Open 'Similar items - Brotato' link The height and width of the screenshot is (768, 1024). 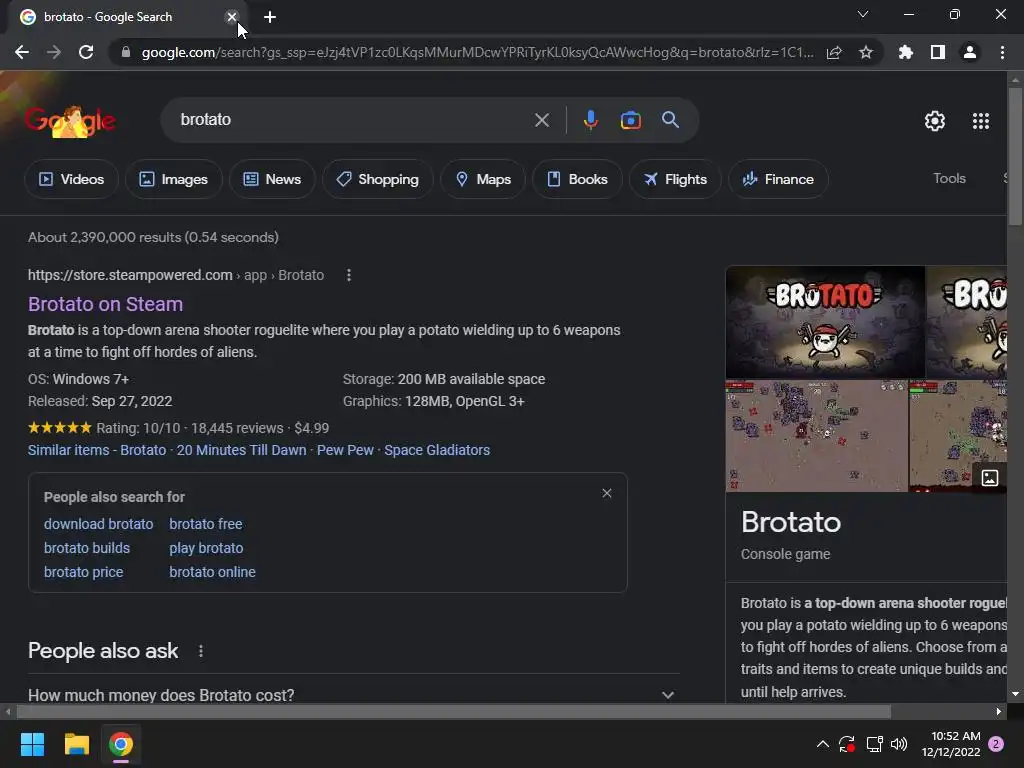(97, 451)
